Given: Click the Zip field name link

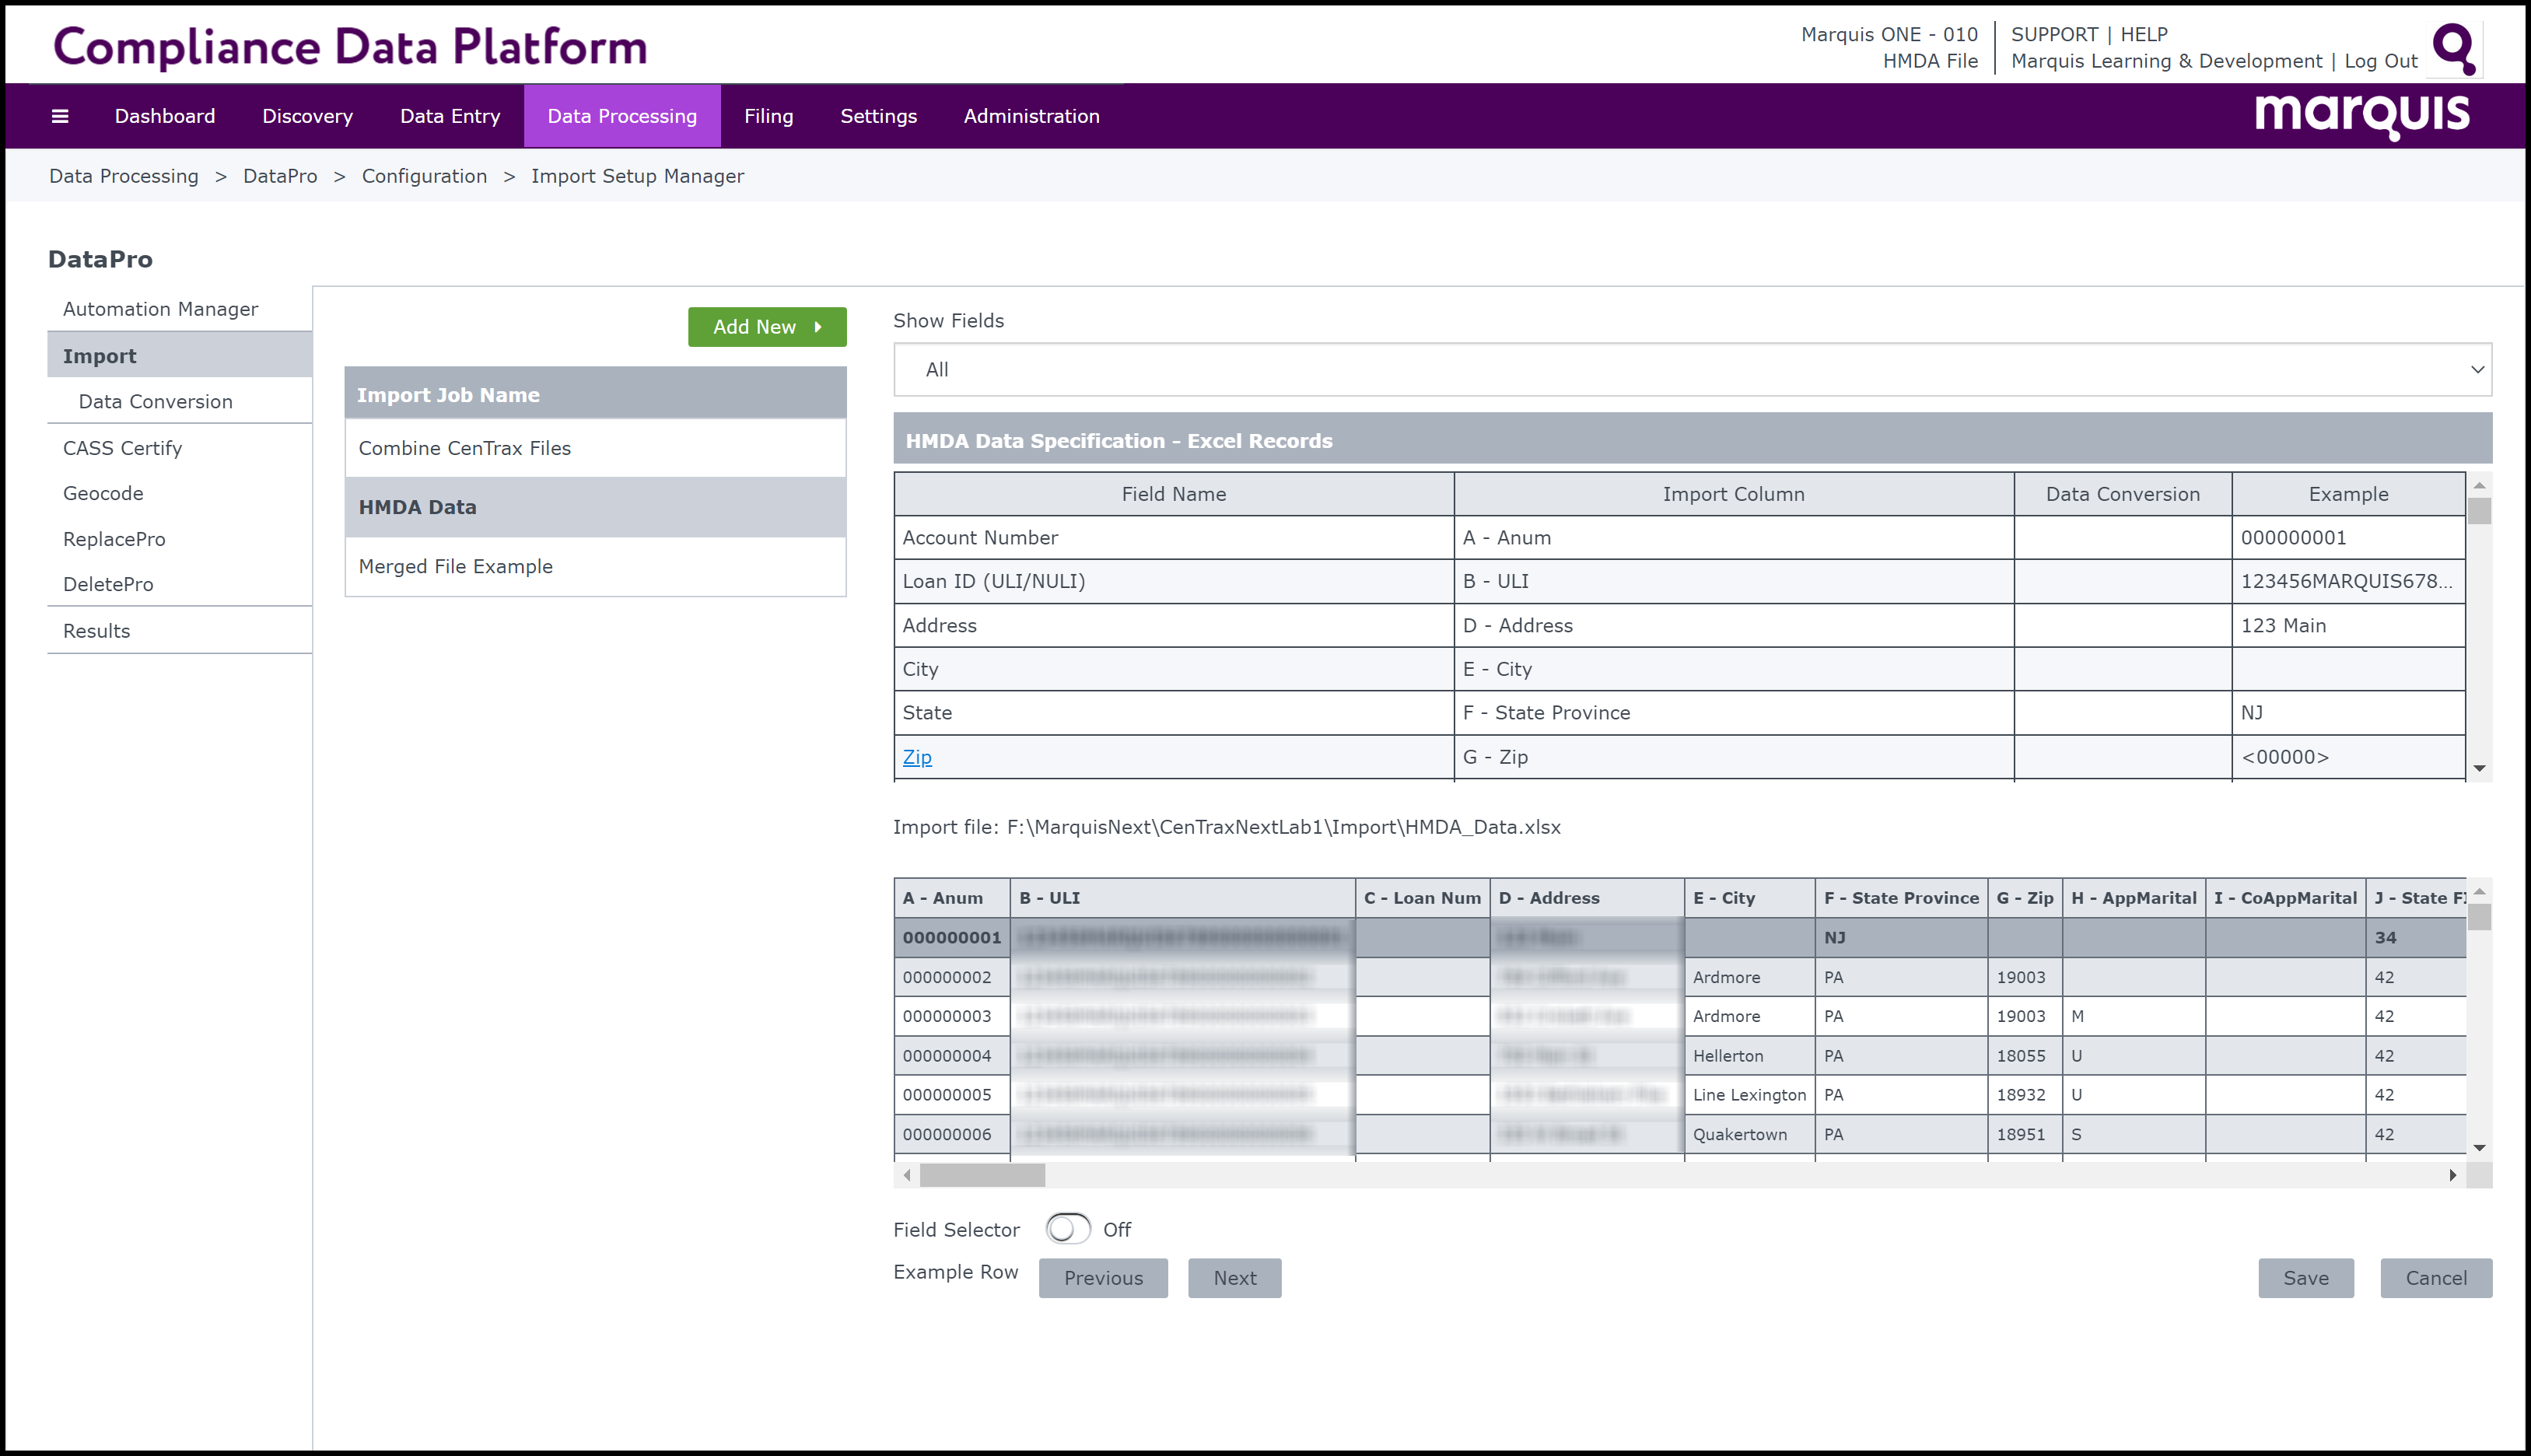Looking at the screenshot, I should coord(916,757).
